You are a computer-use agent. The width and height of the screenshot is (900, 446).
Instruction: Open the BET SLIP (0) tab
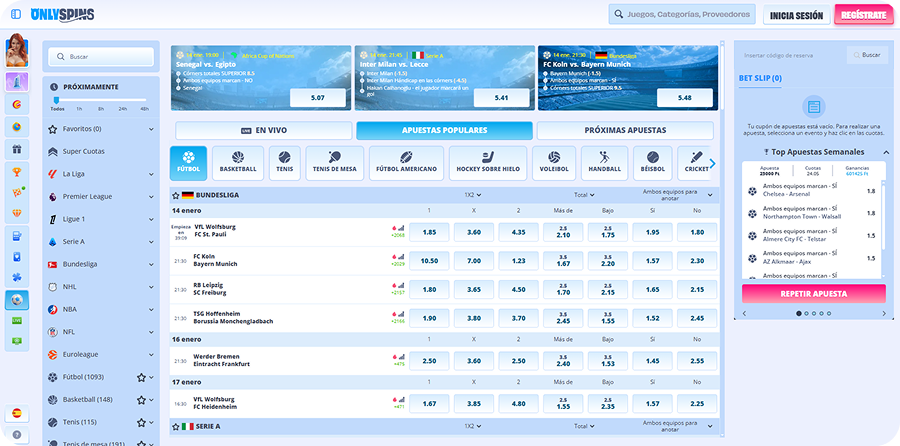[760, 78]
